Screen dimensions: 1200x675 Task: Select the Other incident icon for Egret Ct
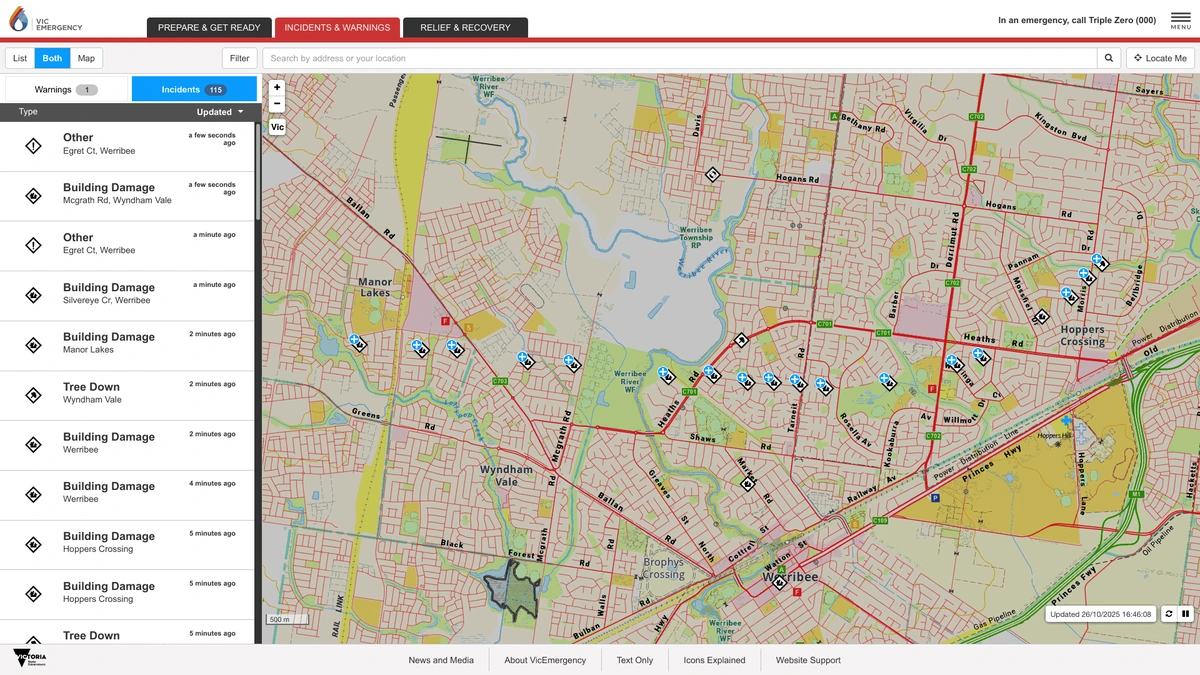pyautogui.click(x=32, y=143)
